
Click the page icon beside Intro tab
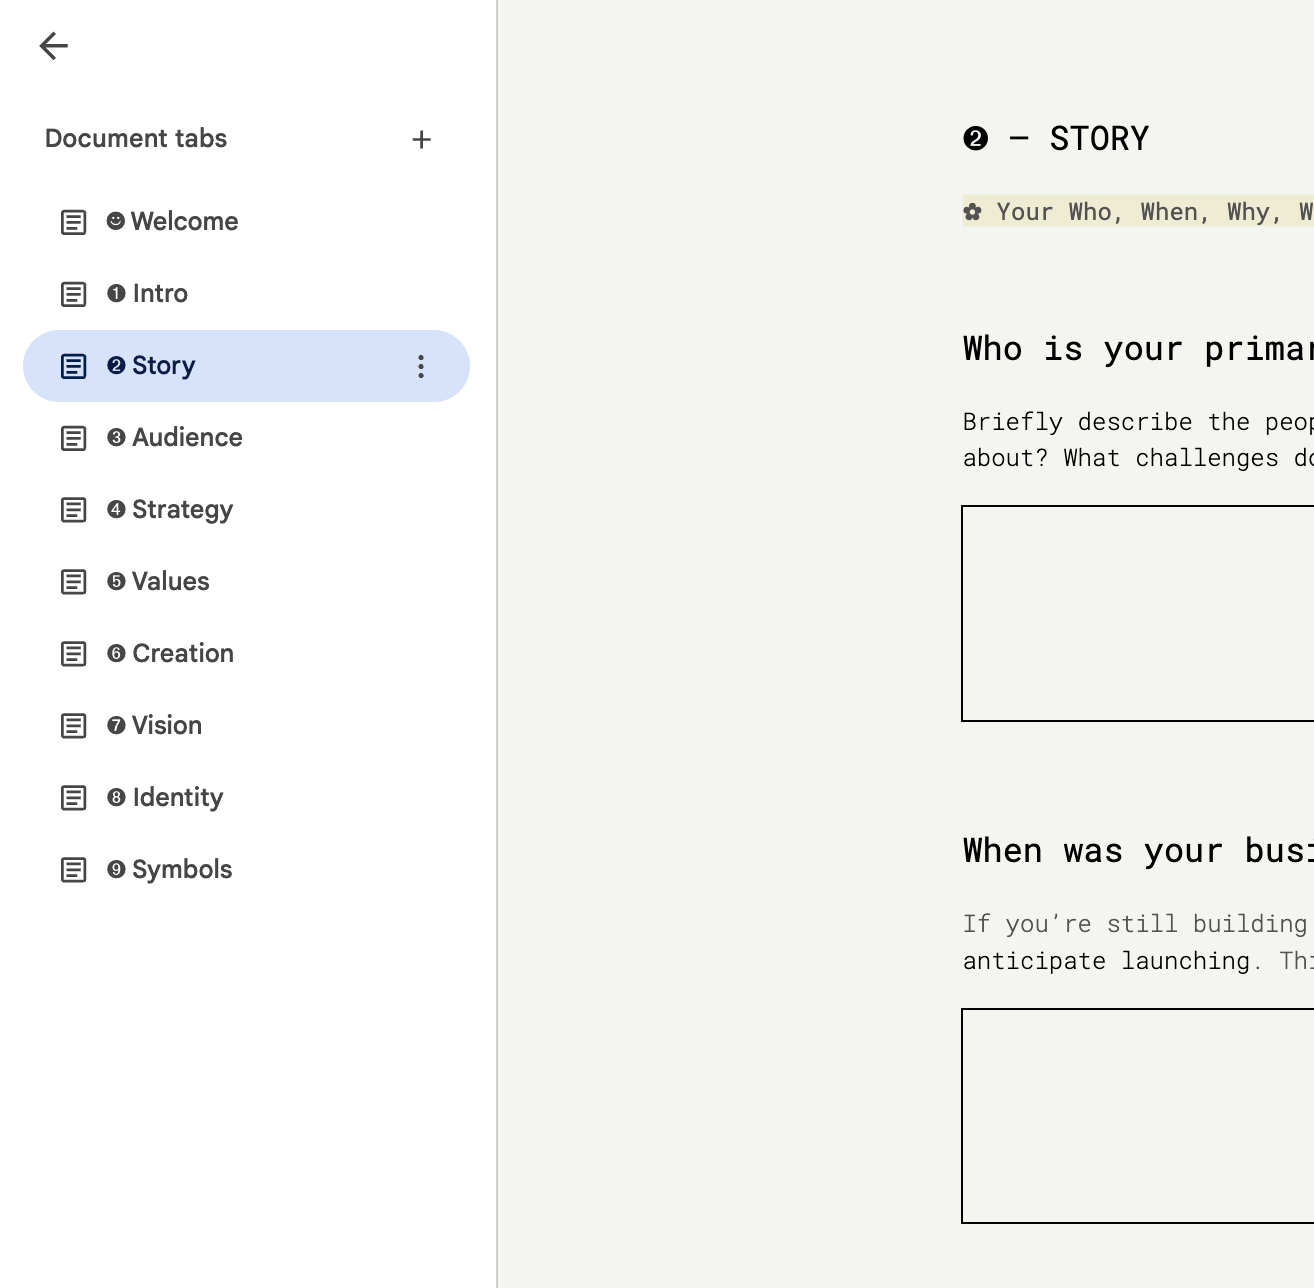pos(73,294)
